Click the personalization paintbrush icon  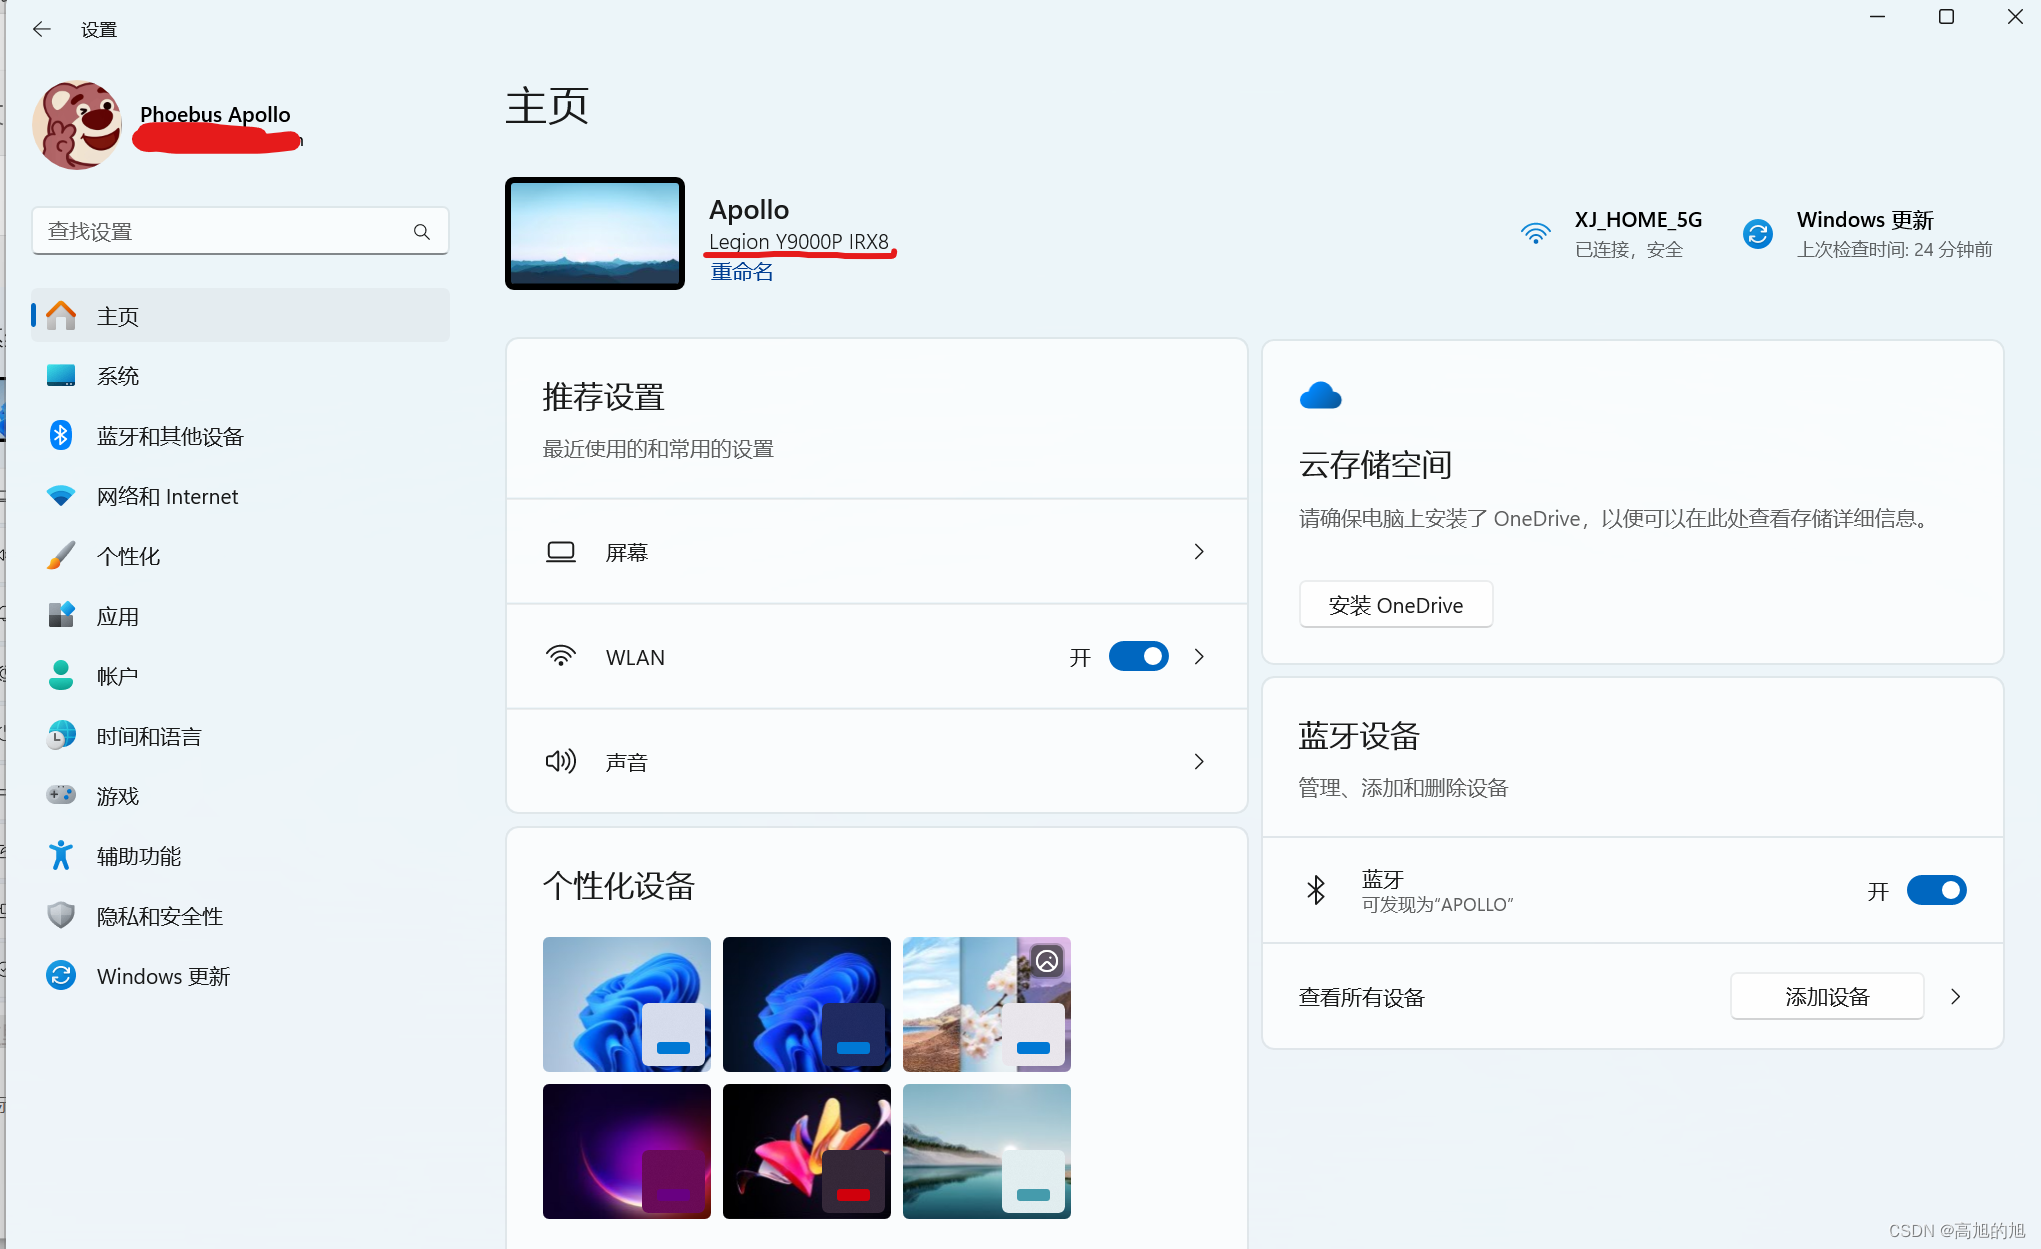(61, 556)
